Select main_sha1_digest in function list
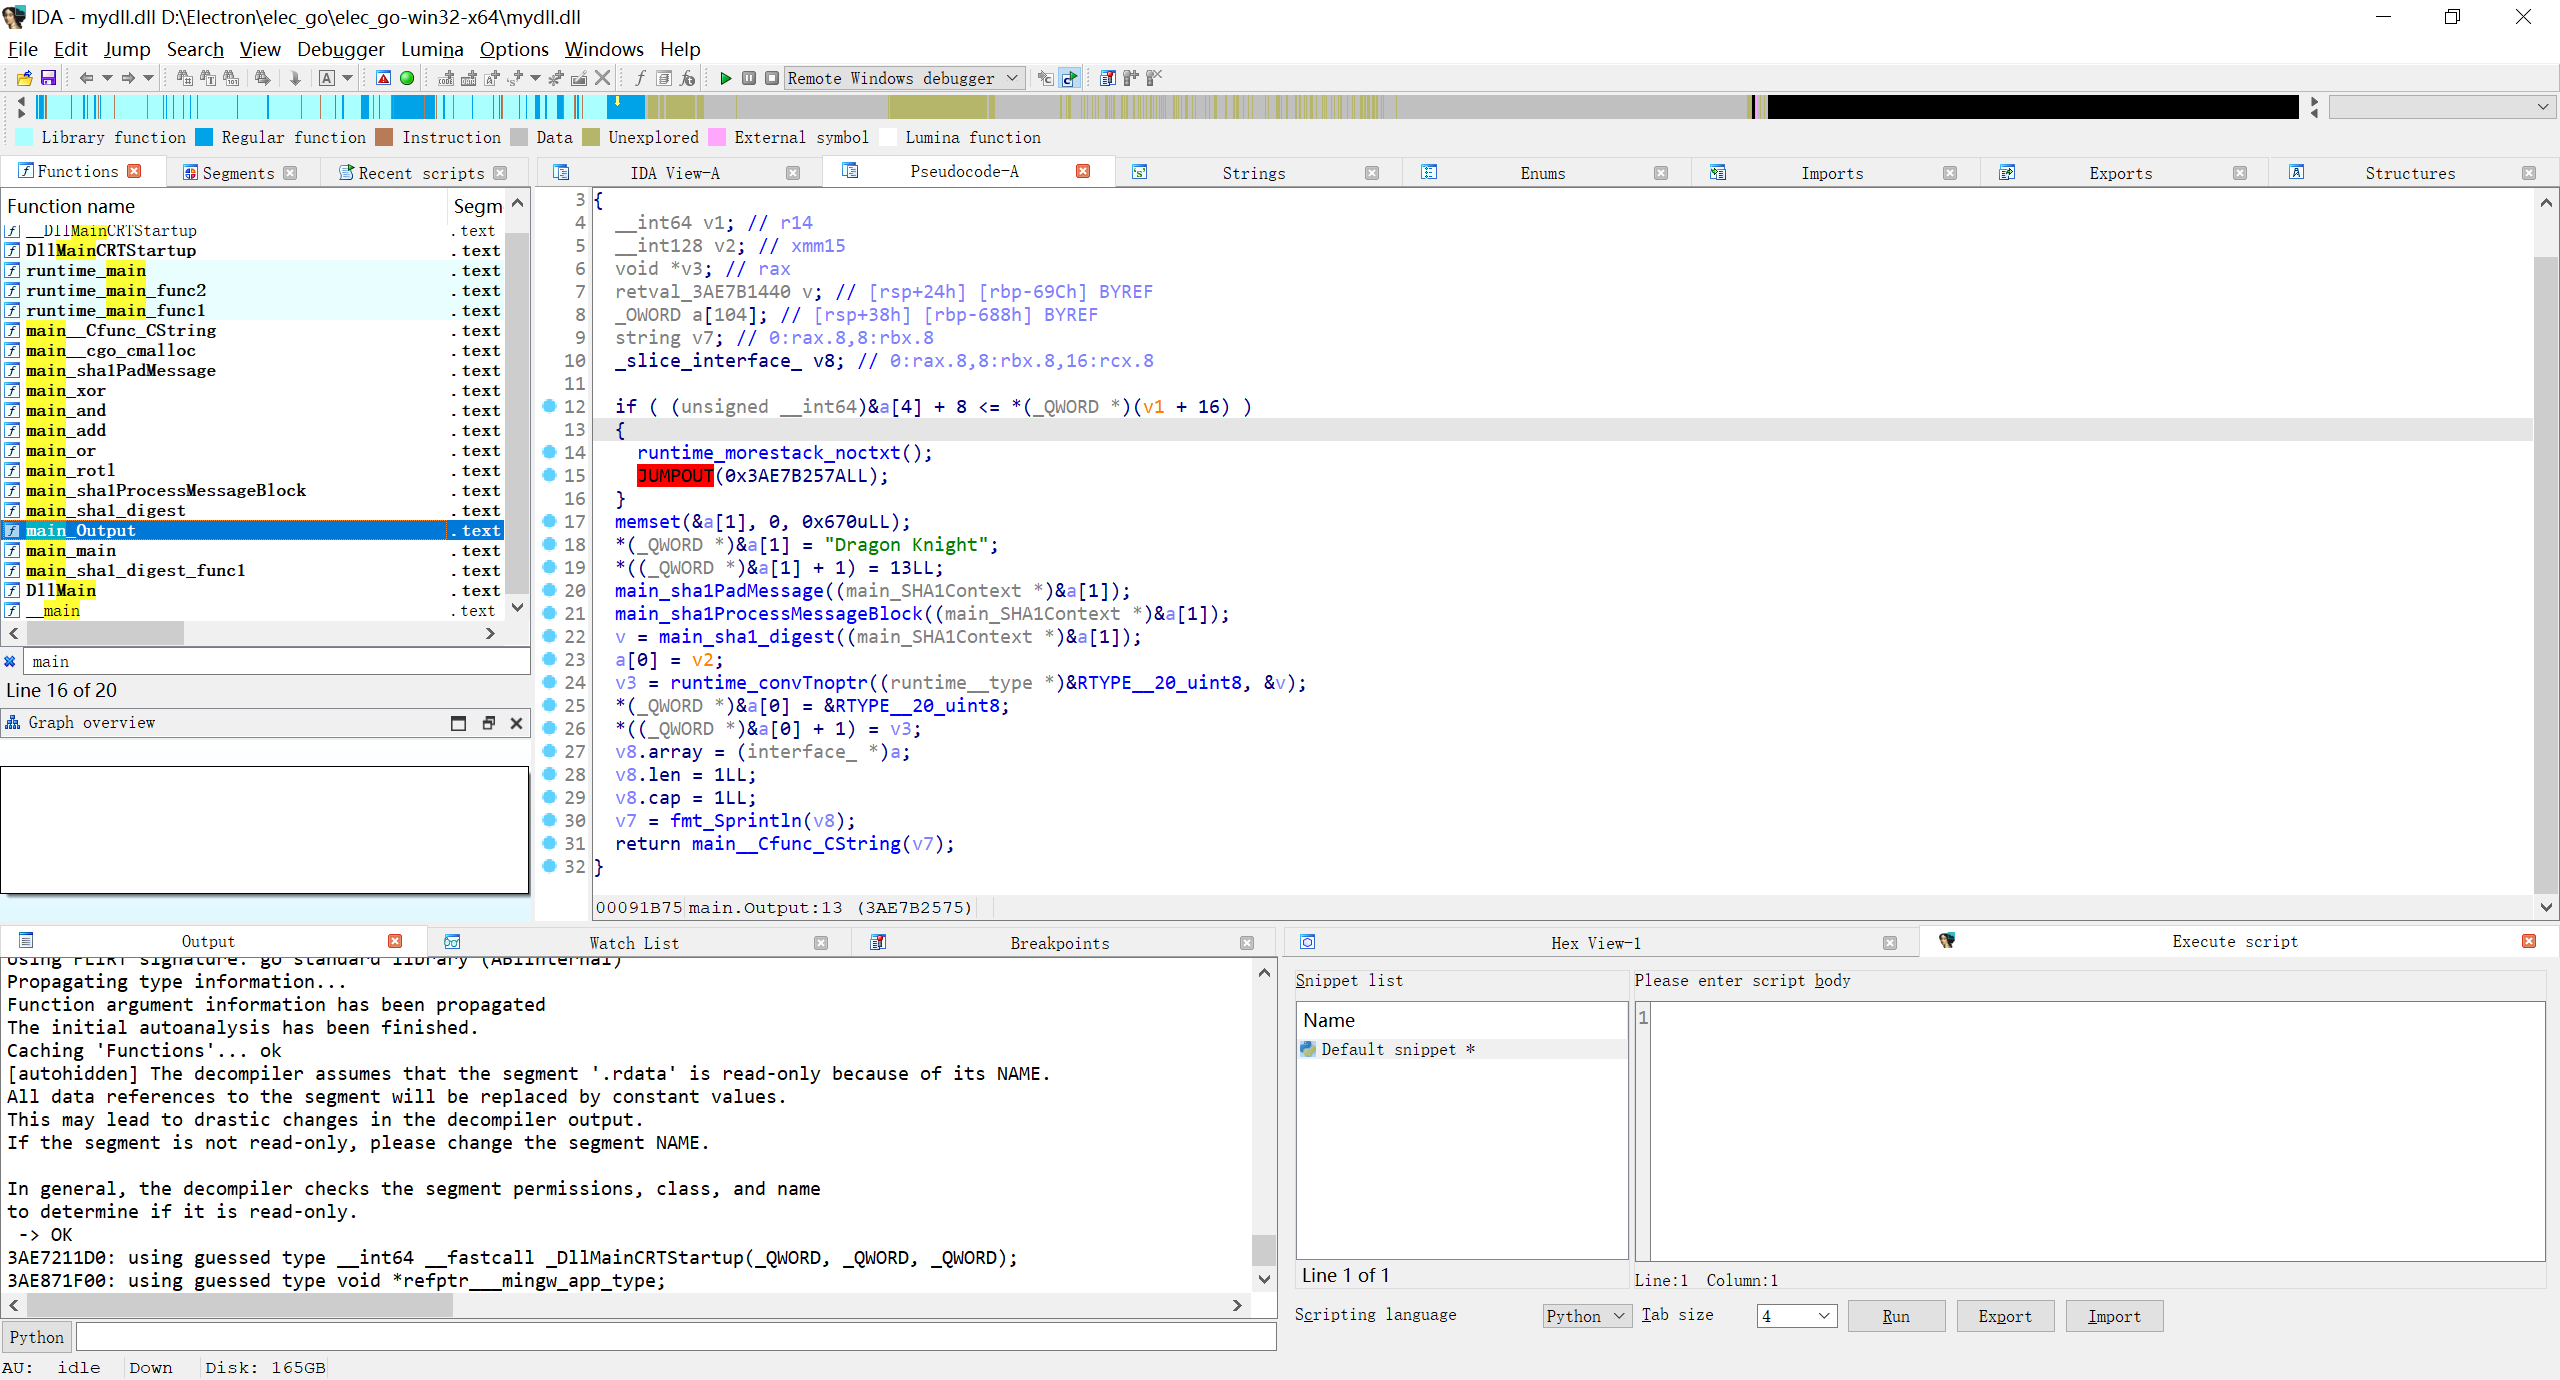Viewport: 2560px width, 1380px height. click(x=253, y=510)
